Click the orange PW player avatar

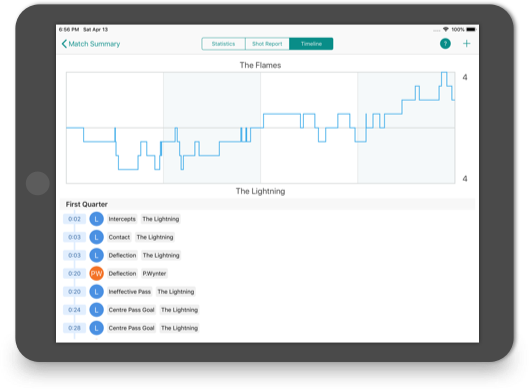(x=96, y=274)
